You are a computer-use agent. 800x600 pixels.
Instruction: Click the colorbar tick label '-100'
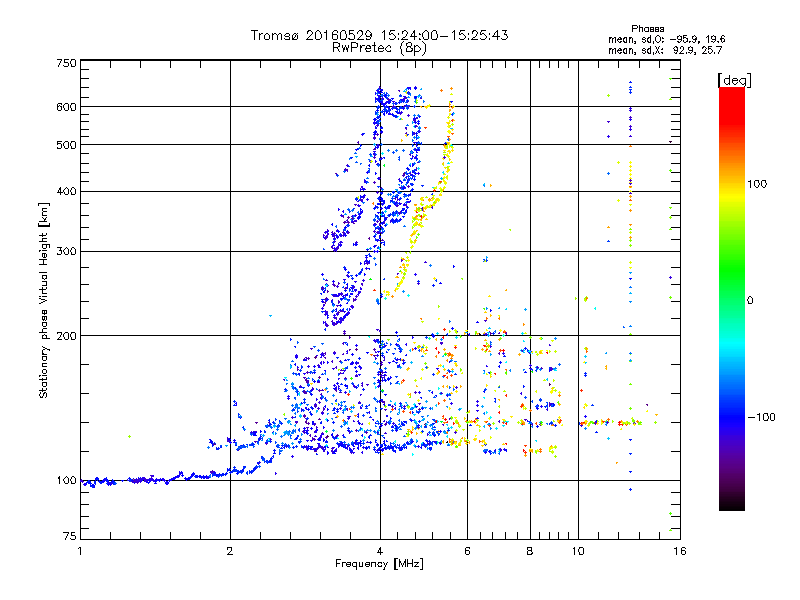point(762,417)
